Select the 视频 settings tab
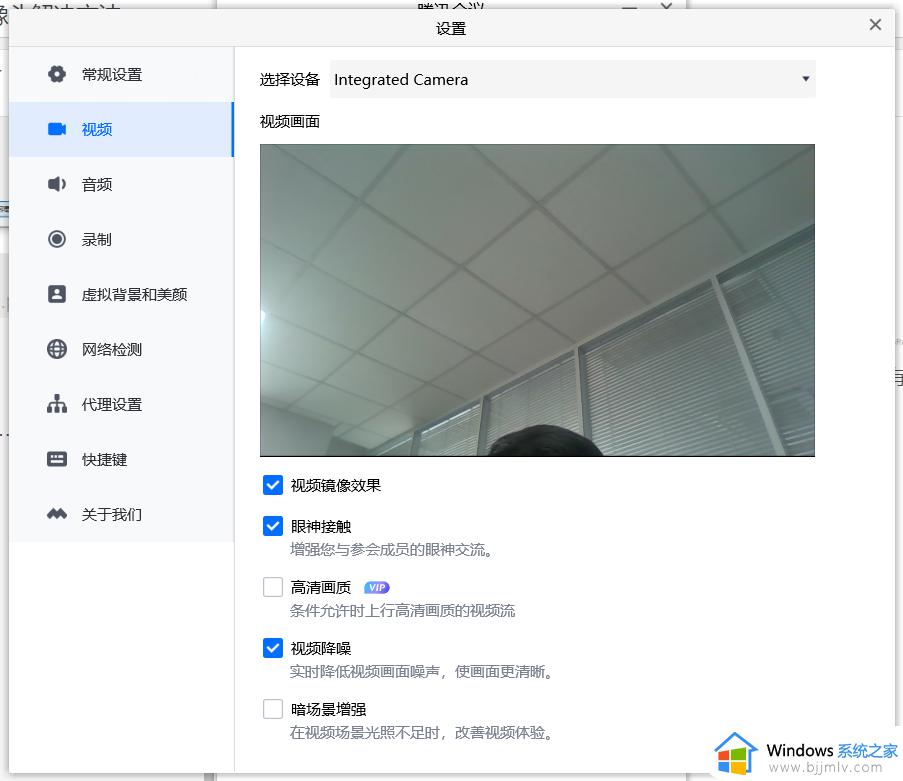This screenshot has width=903, height=781. click(122, 129)
